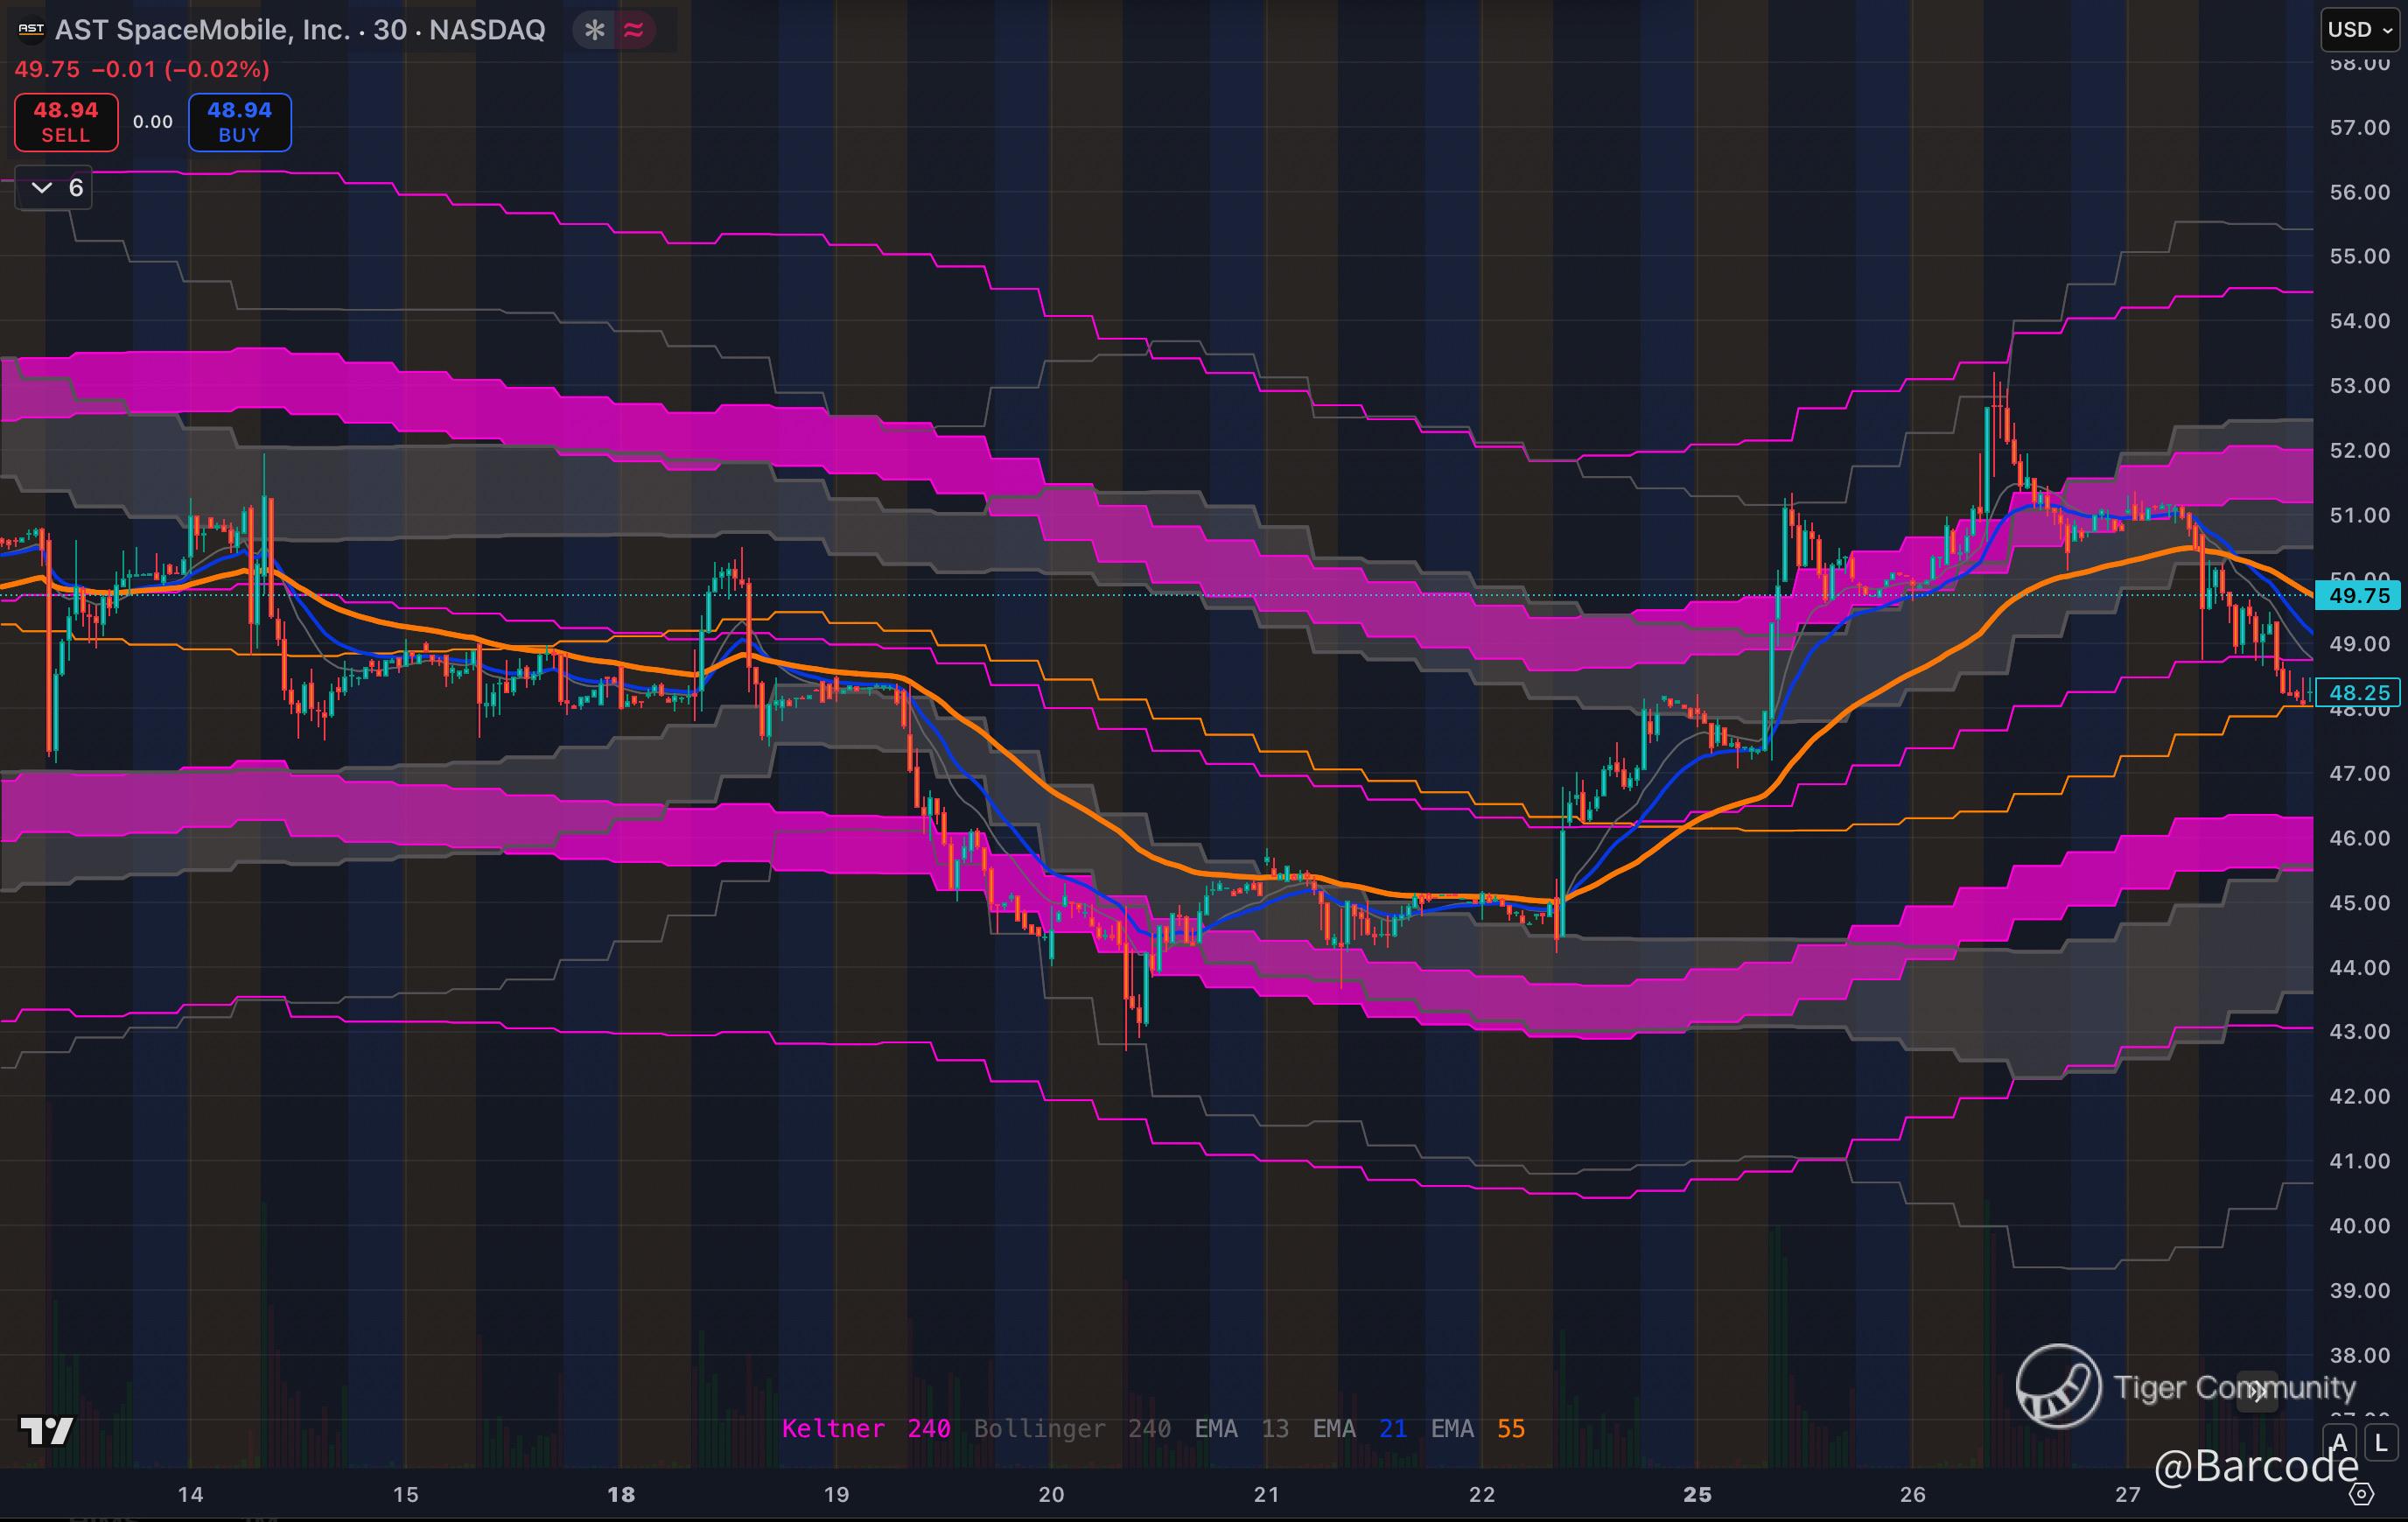Viewport: 2408px width, 1522px height.
Task: Toggle log scale with the L button
Action: point(2381,1443)
